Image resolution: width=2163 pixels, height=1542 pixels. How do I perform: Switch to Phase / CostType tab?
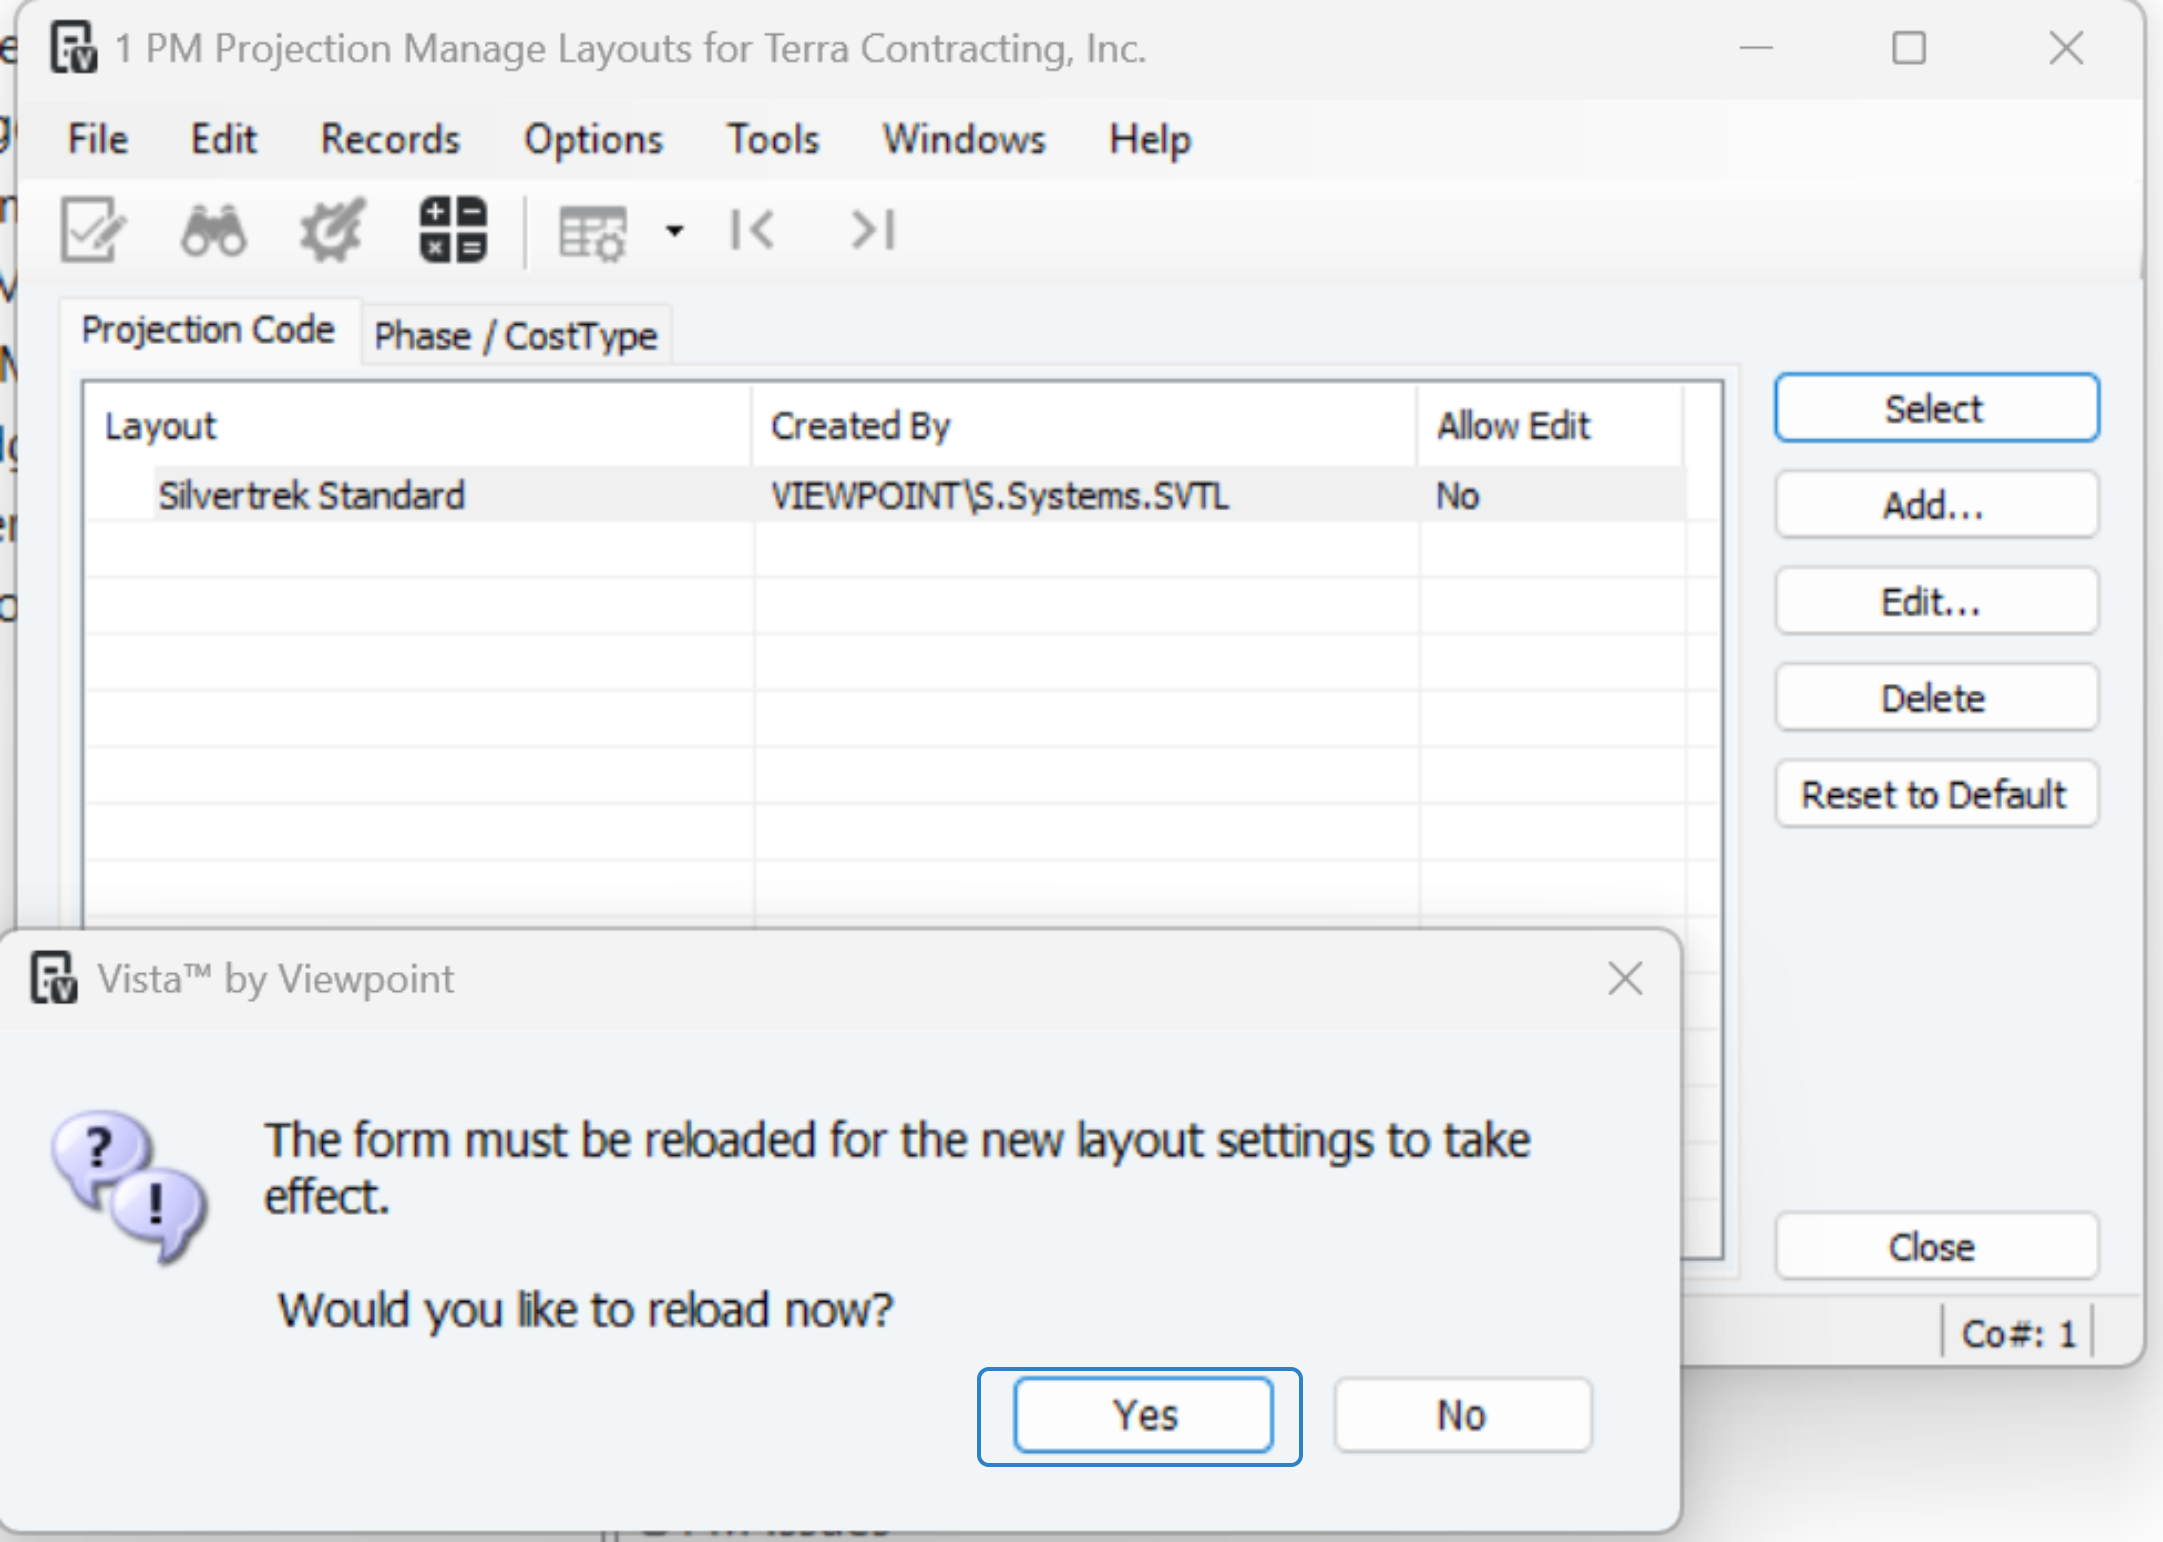pyautogui.click(x=516, y=336)
